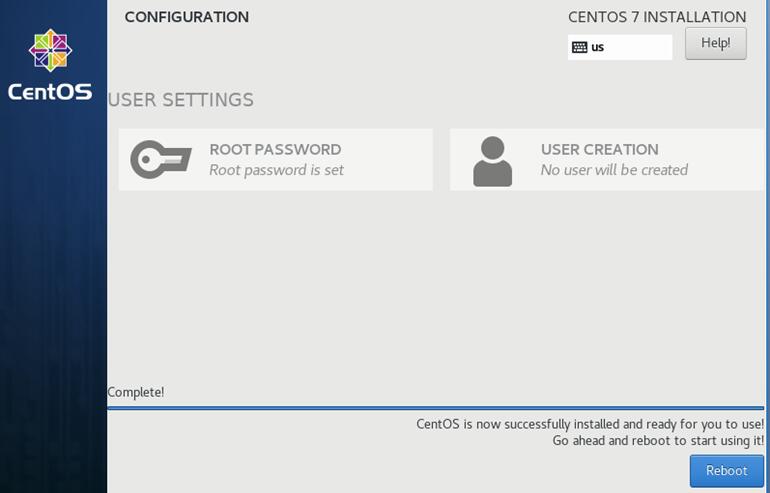Click the CENTOS 7 INSTALLATION title
Viewport: 770px width, 493px height.
point(657,17)
